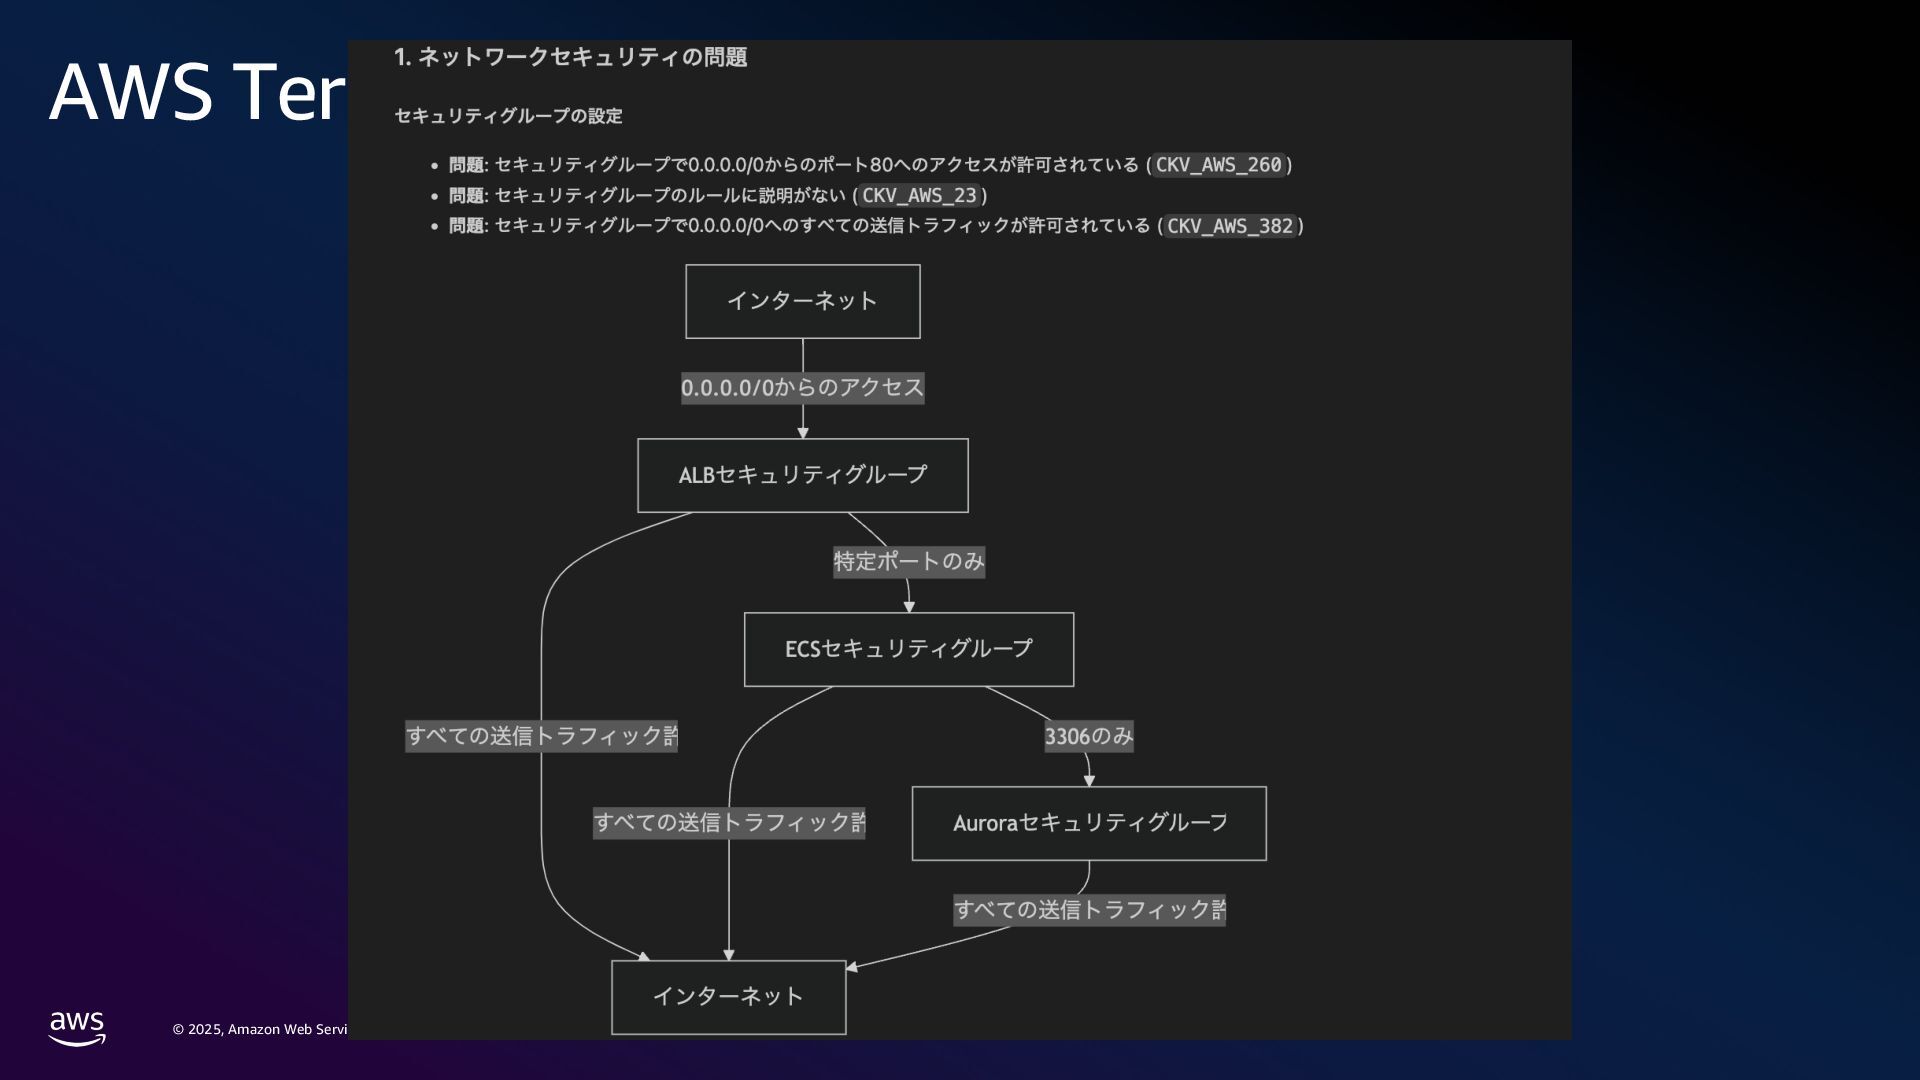Click the bottom インターネット diagram box
The image size is (1920, 1080).
coord(728,997)
